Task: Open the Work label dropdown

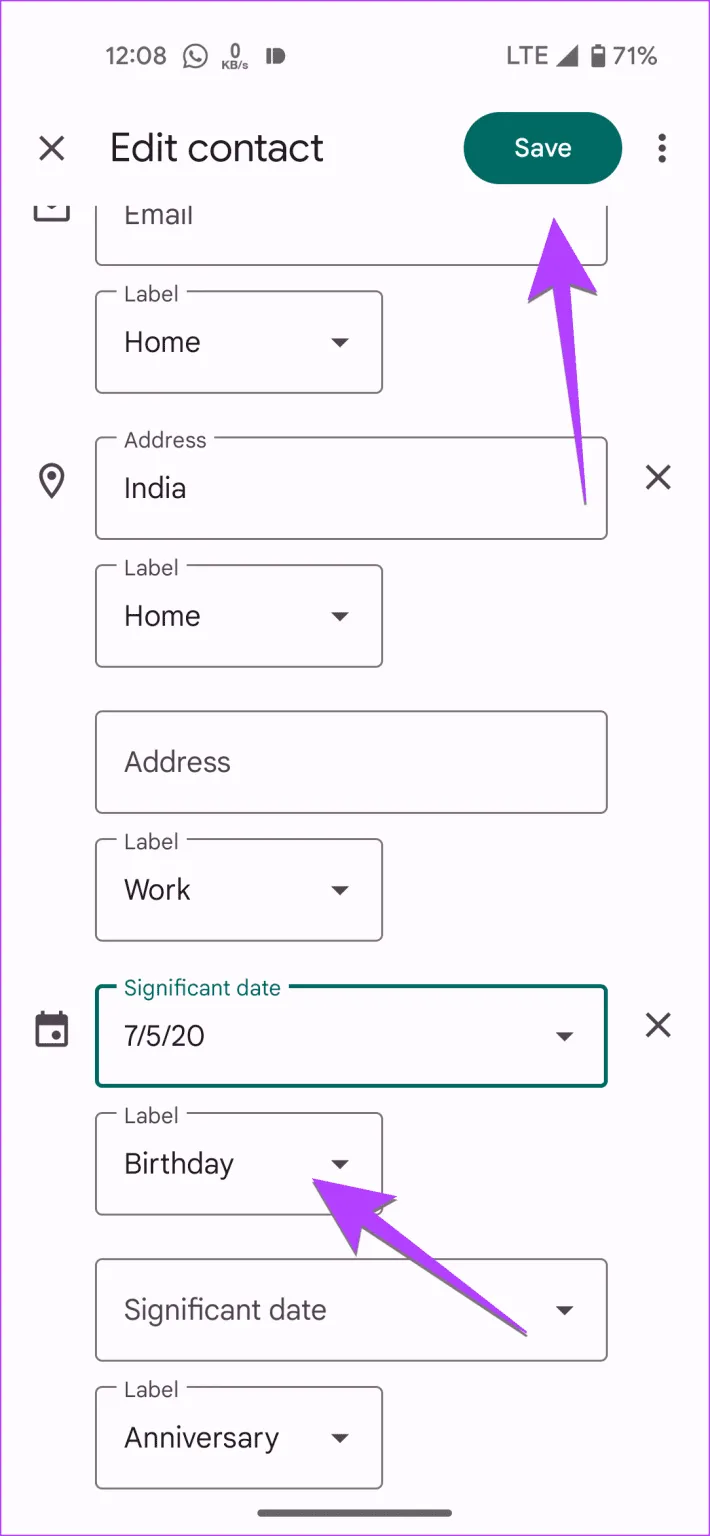Action: [239, 890]
